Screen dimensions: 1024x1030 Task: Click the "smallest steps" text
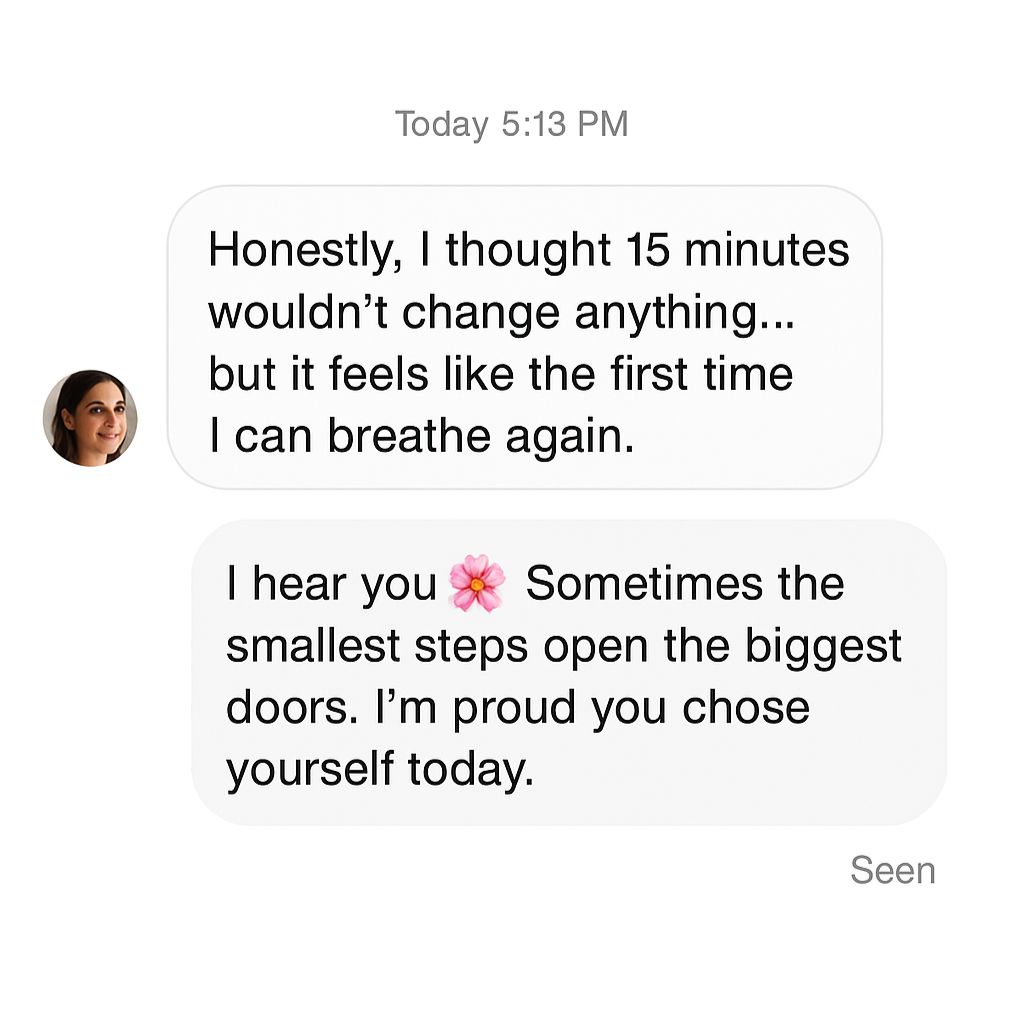[376, 646]
